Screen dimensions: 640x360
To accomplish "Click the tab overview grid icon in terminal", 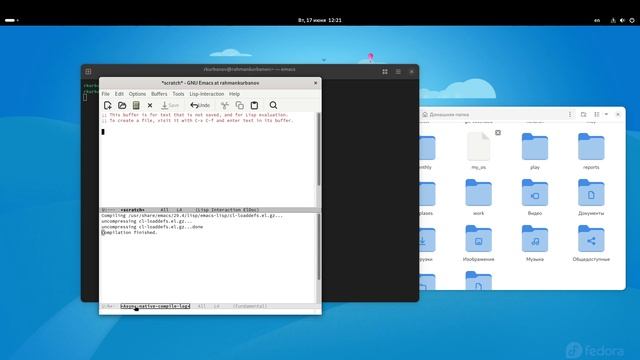I will pyautogui.click(x=385, y=71).
